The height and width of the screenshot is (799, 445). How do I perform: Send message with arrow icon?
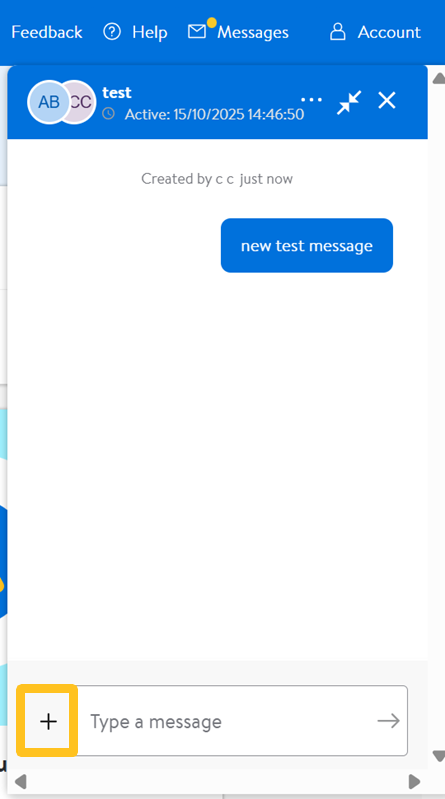[x=388, y=721]
